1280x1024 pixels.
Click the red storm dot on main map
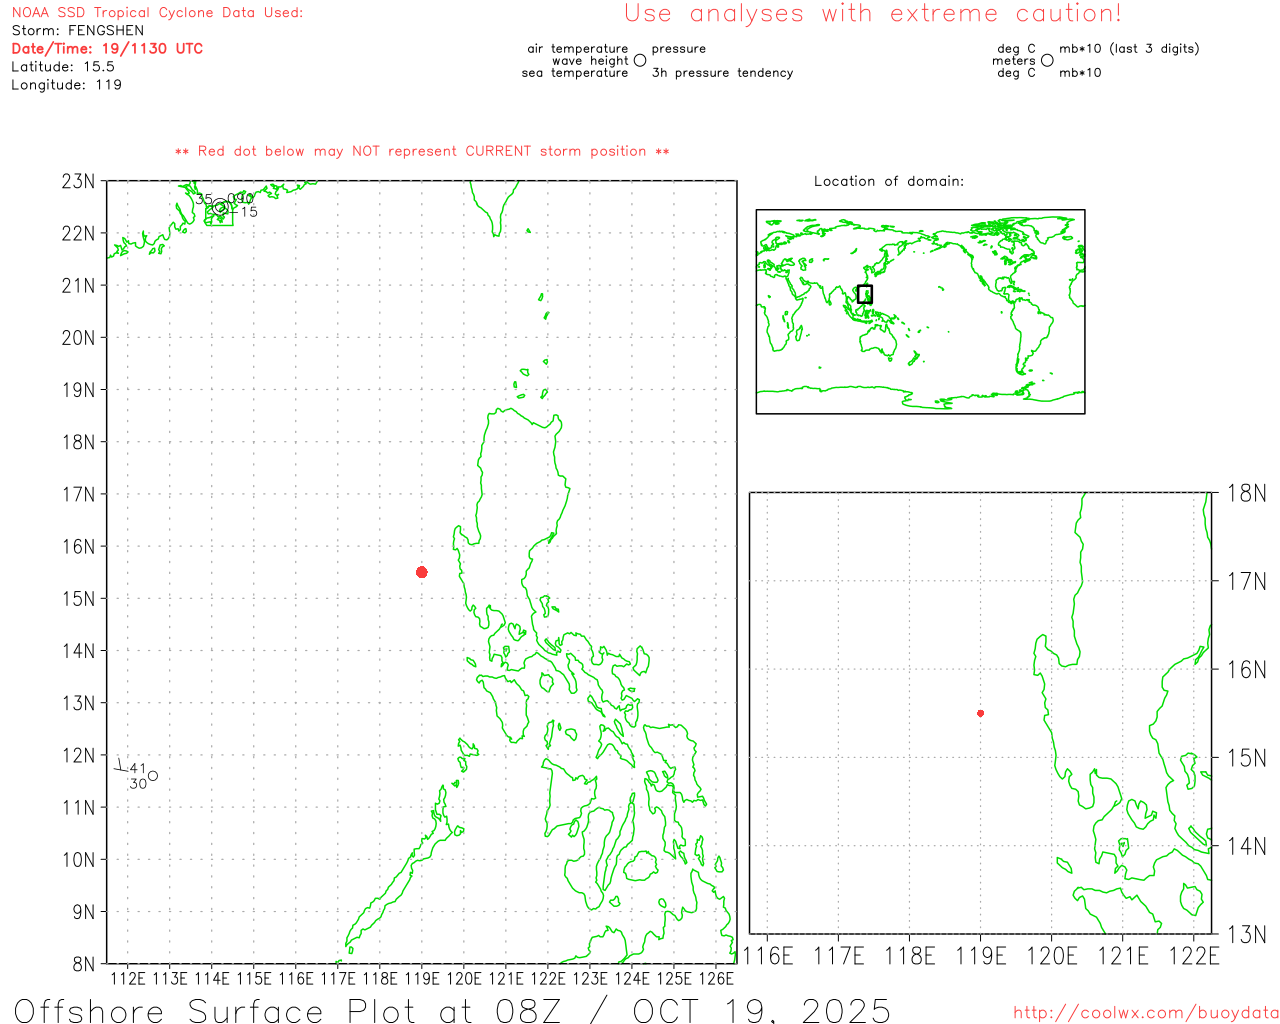[422, 572]
